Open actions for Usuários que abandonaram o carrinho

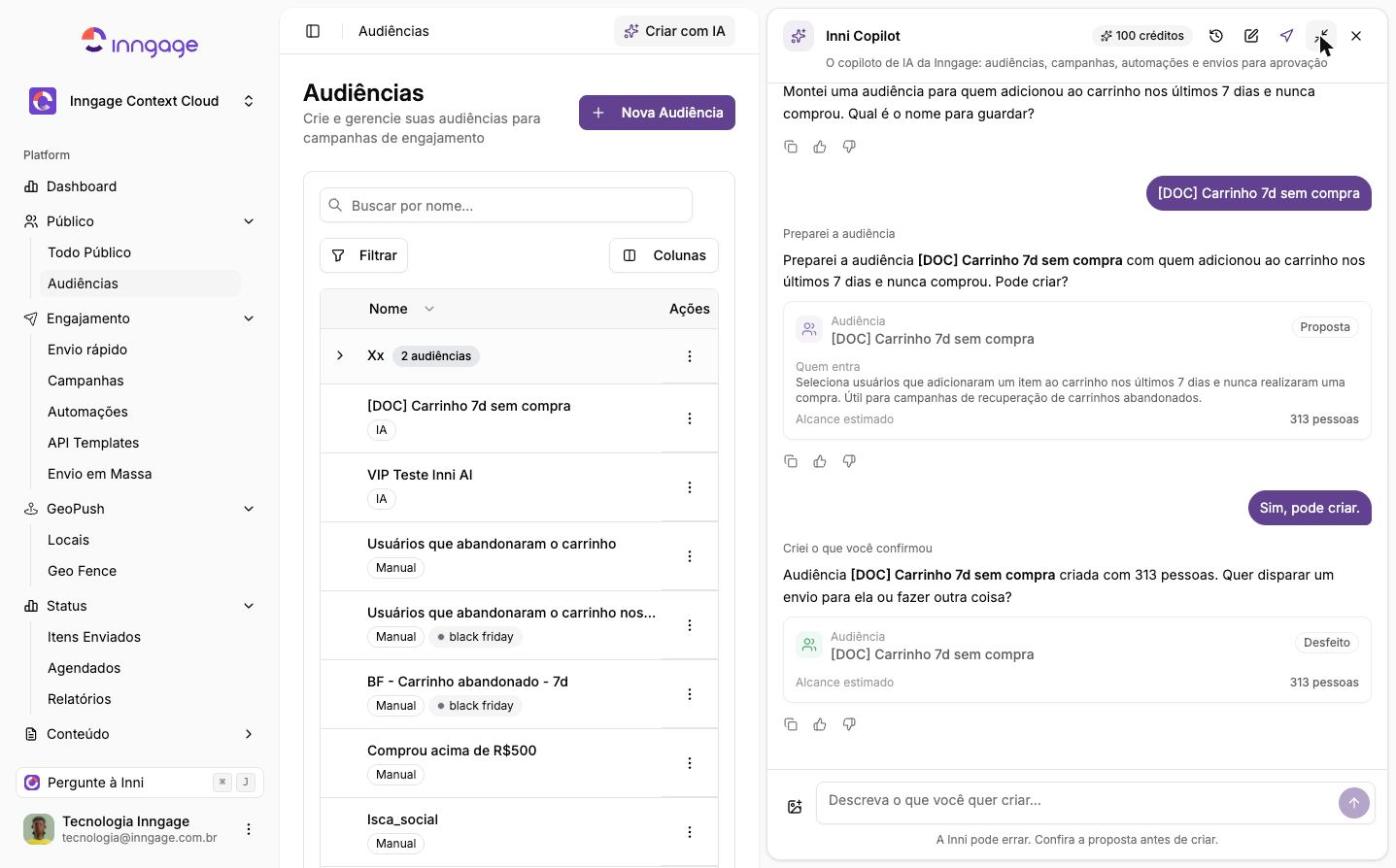(x=689, y=556)
